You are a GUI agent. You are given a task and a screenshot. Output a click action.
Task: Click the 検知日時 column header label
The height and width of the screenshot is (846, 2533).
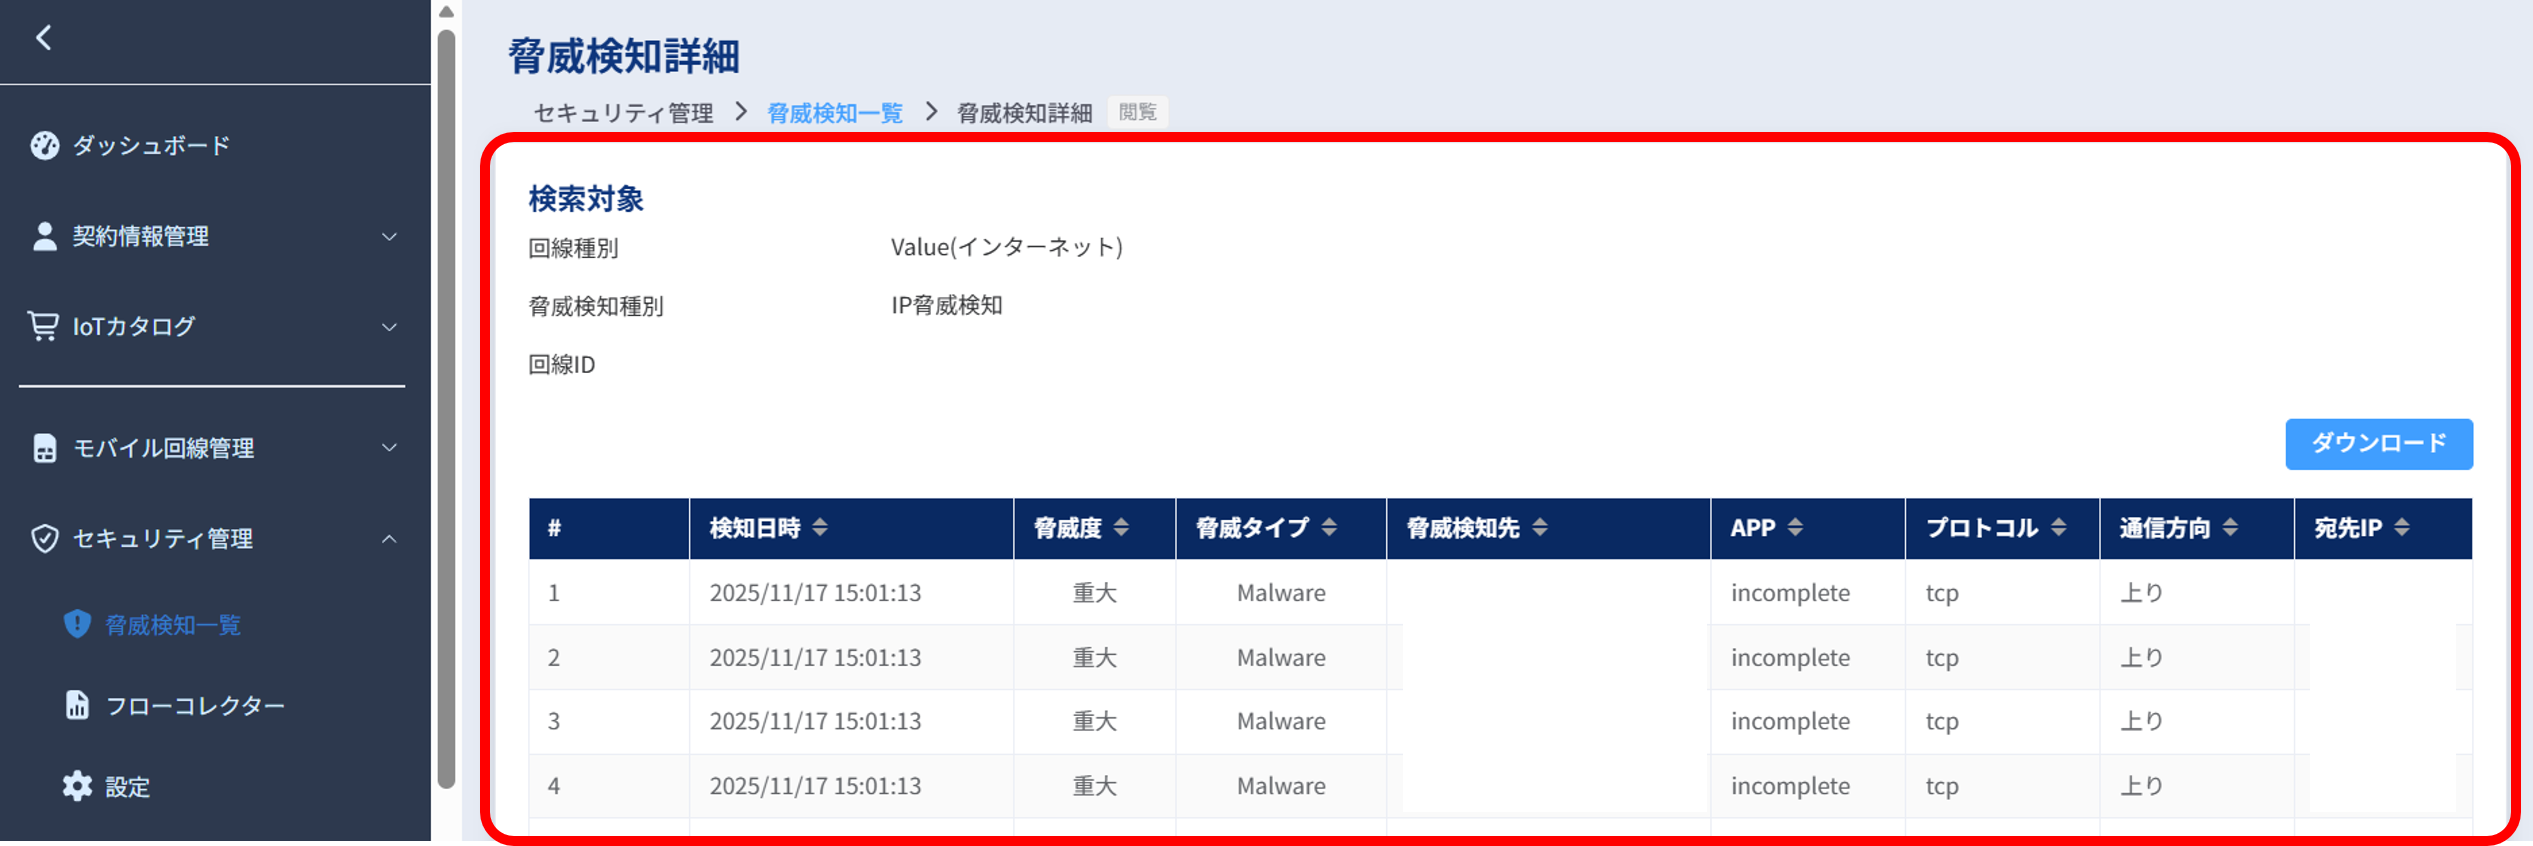click(x=755, y=528)
